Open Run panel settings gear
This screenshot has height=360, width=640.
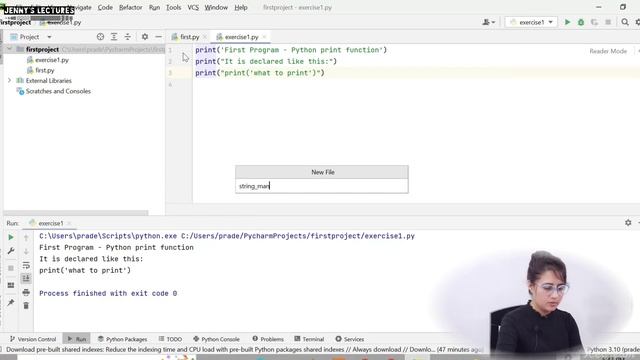point(628,222)
